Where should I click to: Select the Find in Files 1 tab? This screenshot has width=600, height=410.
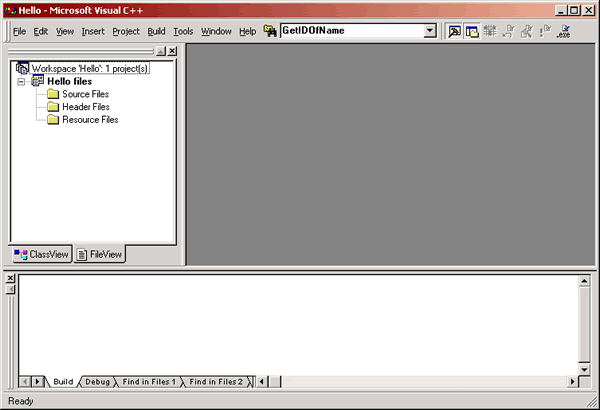pos(148,382)
